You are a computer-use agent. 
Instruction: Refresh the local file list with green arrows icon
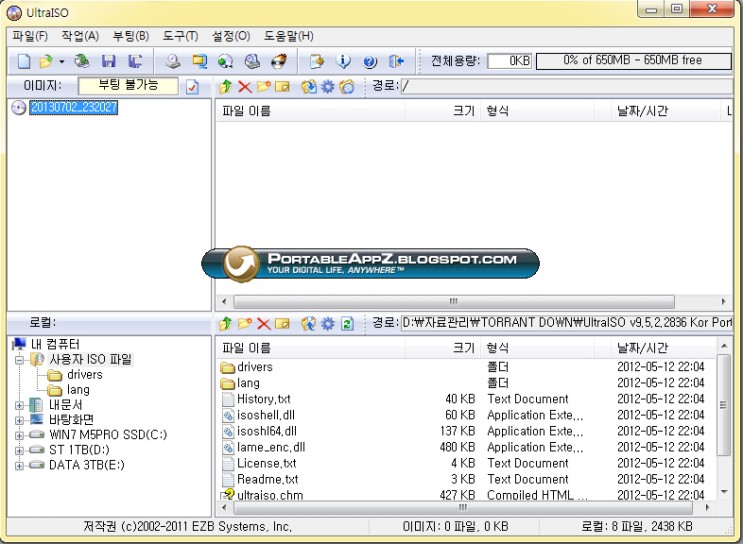click(347, 324)
